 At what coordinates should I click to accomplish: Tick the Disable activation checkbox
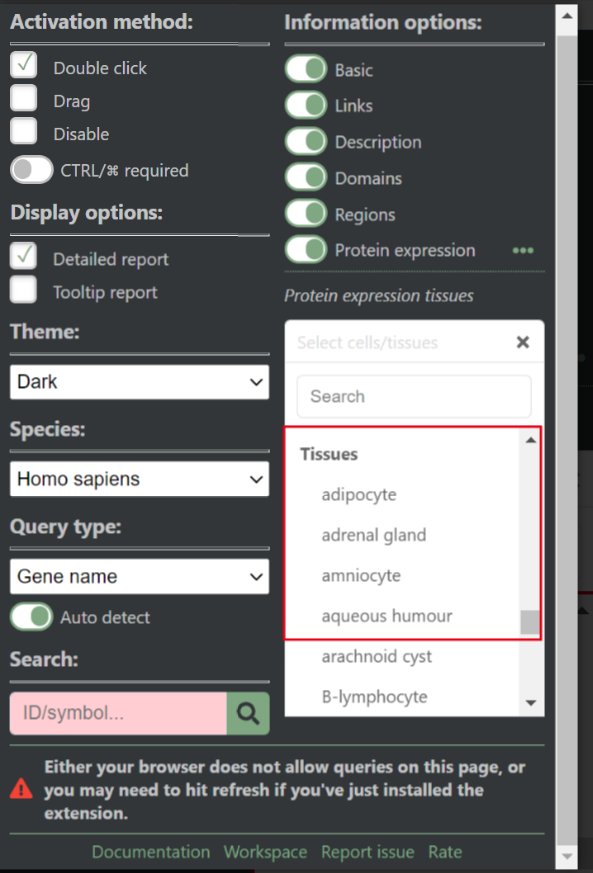[23, 131]
